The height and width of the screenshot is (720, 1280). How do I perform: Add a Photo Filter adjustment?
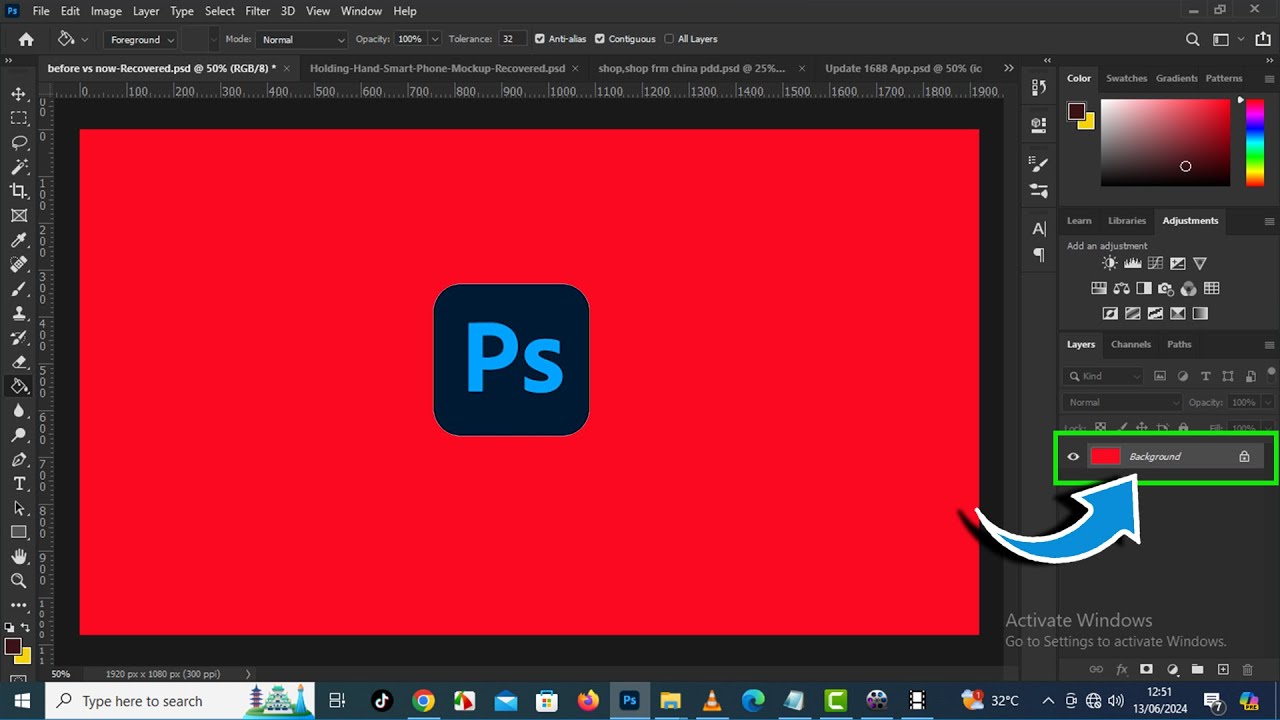pyautogui.click(x=1166, y=288)
